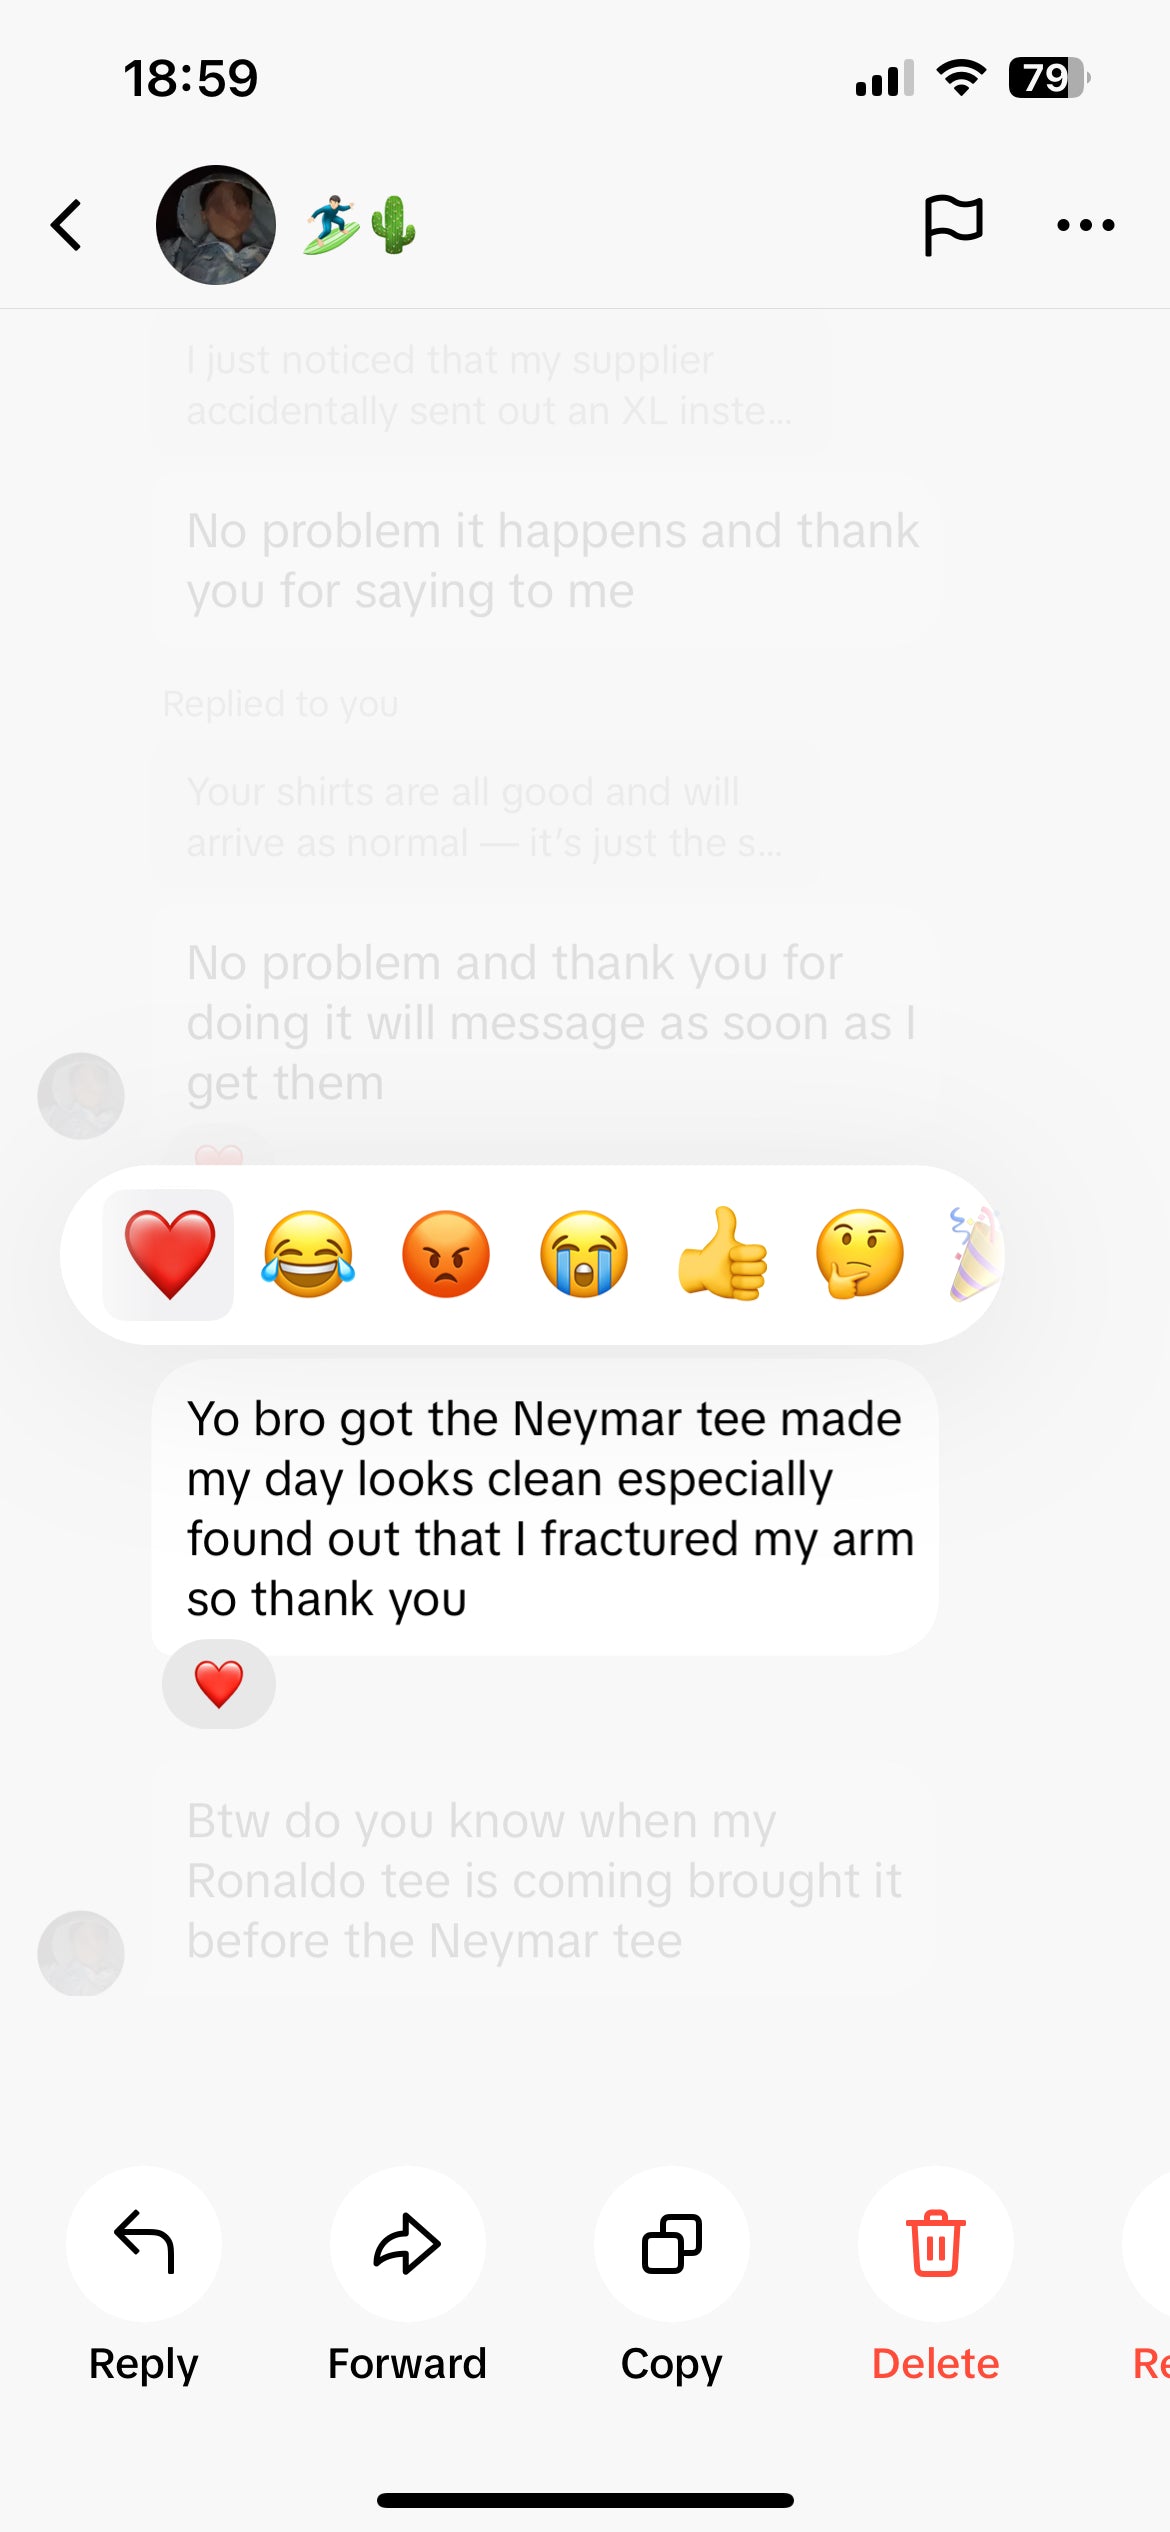Tap the heart reaction badge under the message

(x=219, y=1684)
